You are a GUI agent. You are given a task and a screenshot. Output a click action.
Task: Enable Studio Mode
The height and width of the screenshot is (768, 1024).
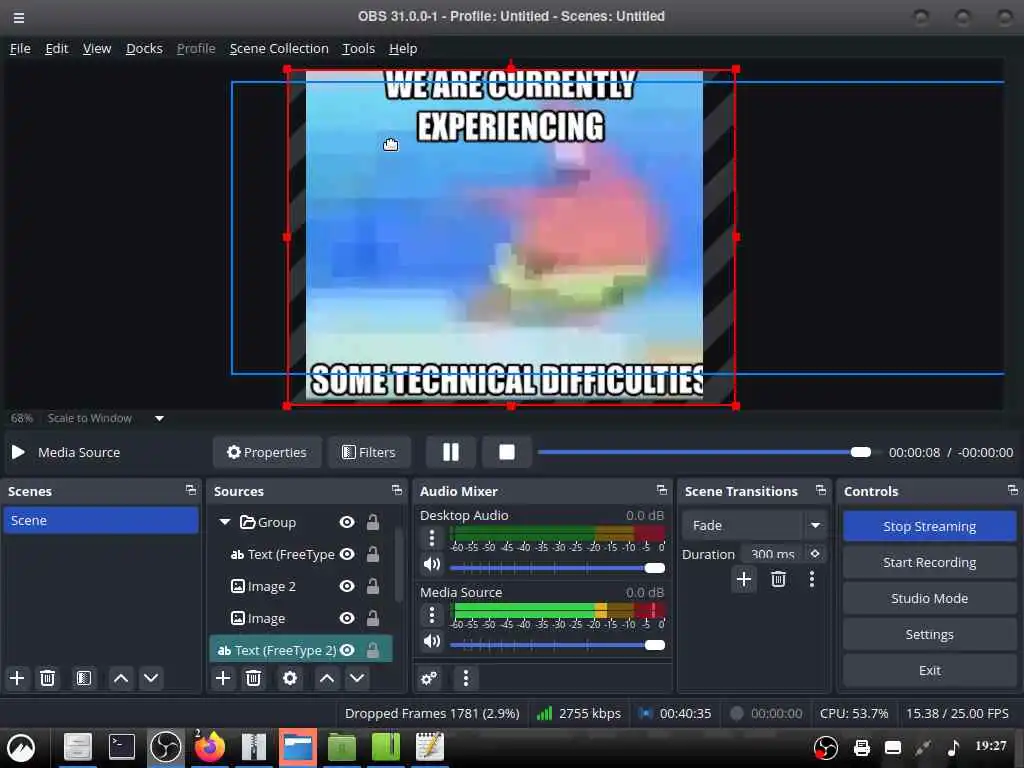pyautogui.click(x=929, y=598)
